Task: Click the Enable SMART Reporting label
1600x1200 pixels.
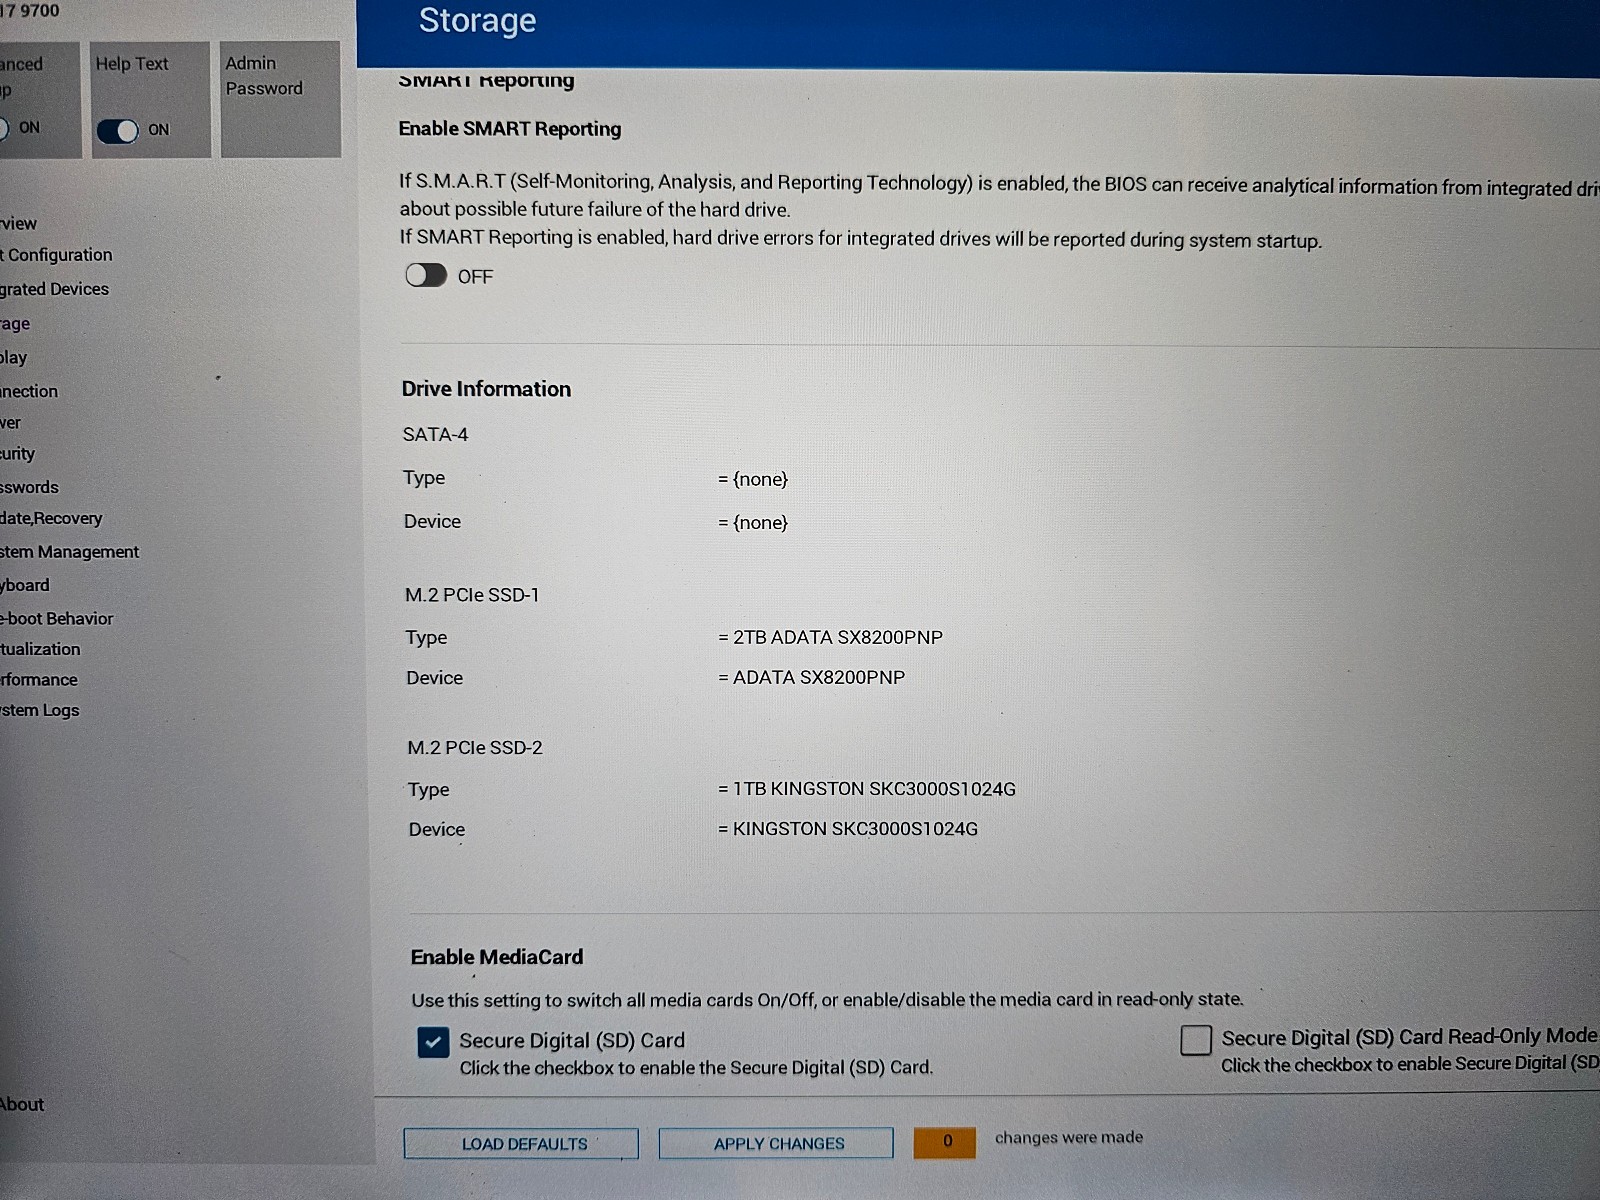Action: click(x=510, y=128)
